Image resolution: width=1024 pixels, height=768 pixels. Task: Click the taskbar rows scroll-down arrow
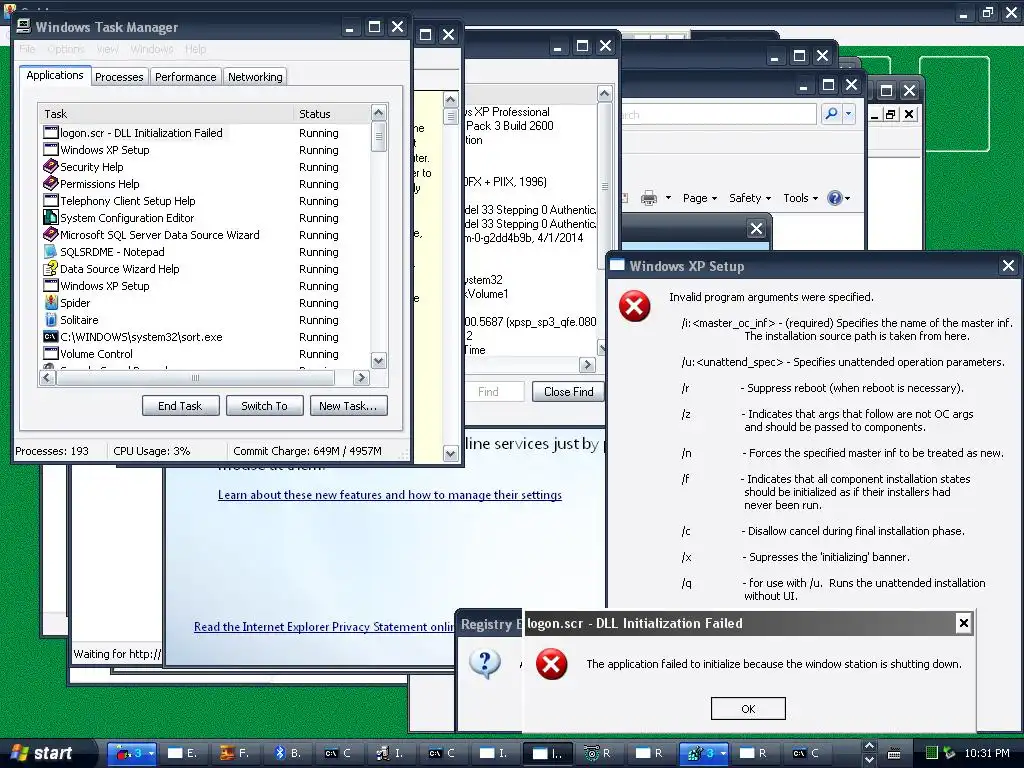pyautogui.click(x=869, y=760)
